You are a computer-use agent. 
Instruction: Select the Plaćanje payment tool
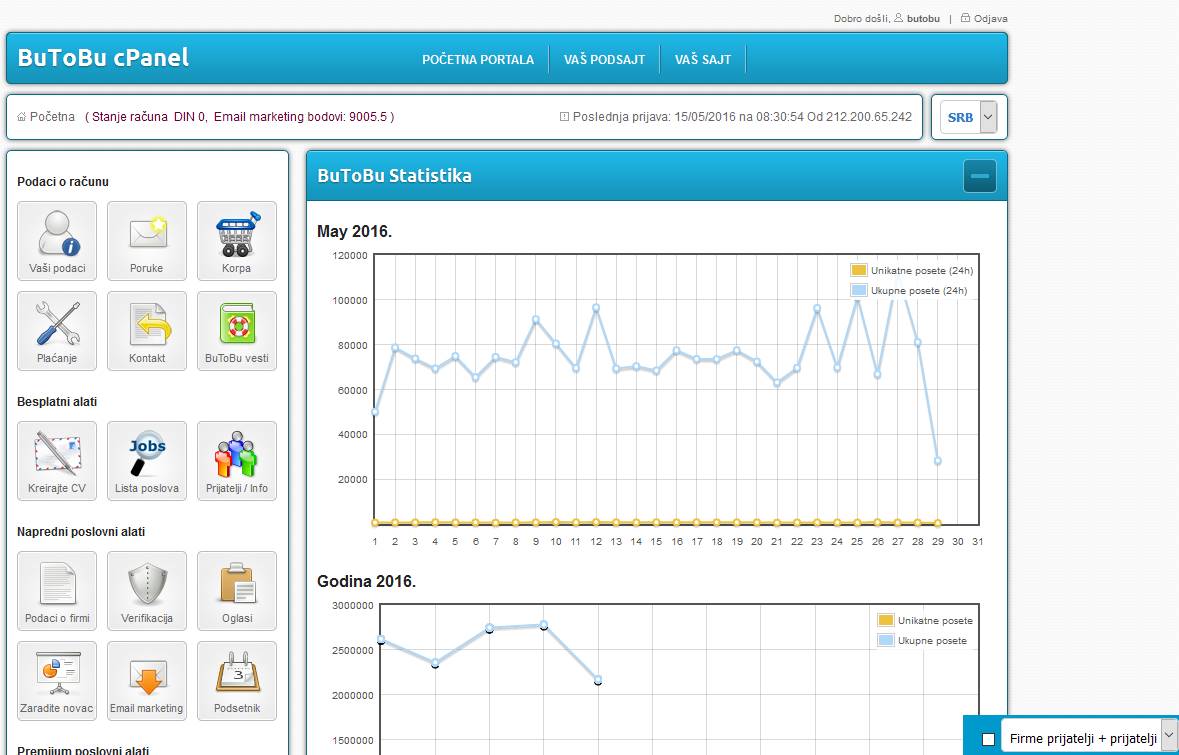coord(56,330)
